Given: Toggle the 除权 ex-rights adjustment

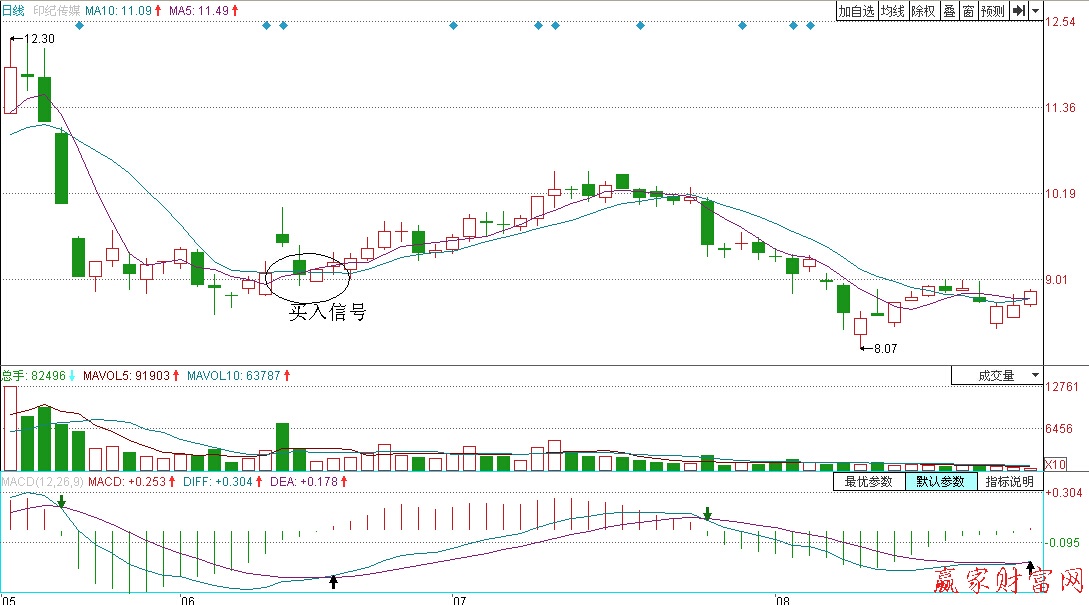Looking at the screenshot, I should [923, 11].
